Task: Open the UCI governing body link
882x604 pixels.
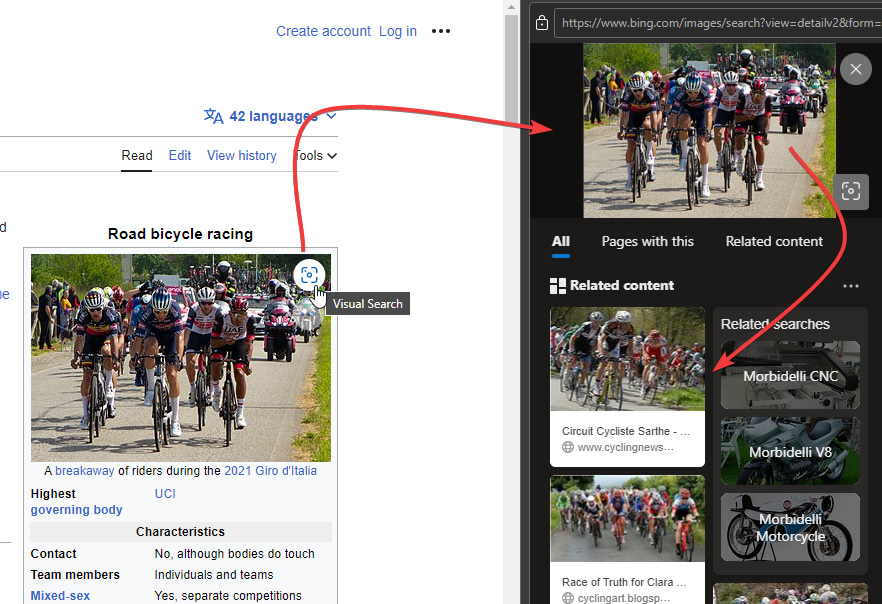Action: tap(164, 493)
